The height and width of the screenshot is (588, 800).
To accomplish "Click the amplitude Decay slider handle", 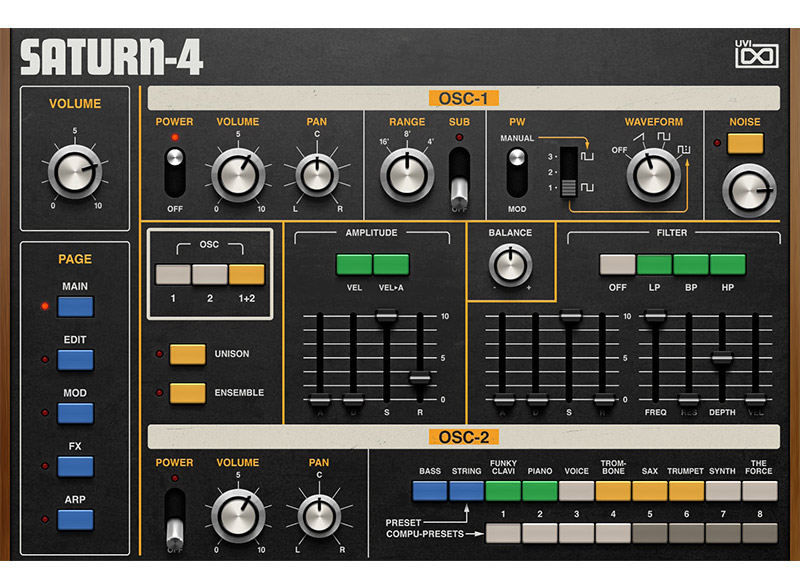I will (x=353, y=399).
